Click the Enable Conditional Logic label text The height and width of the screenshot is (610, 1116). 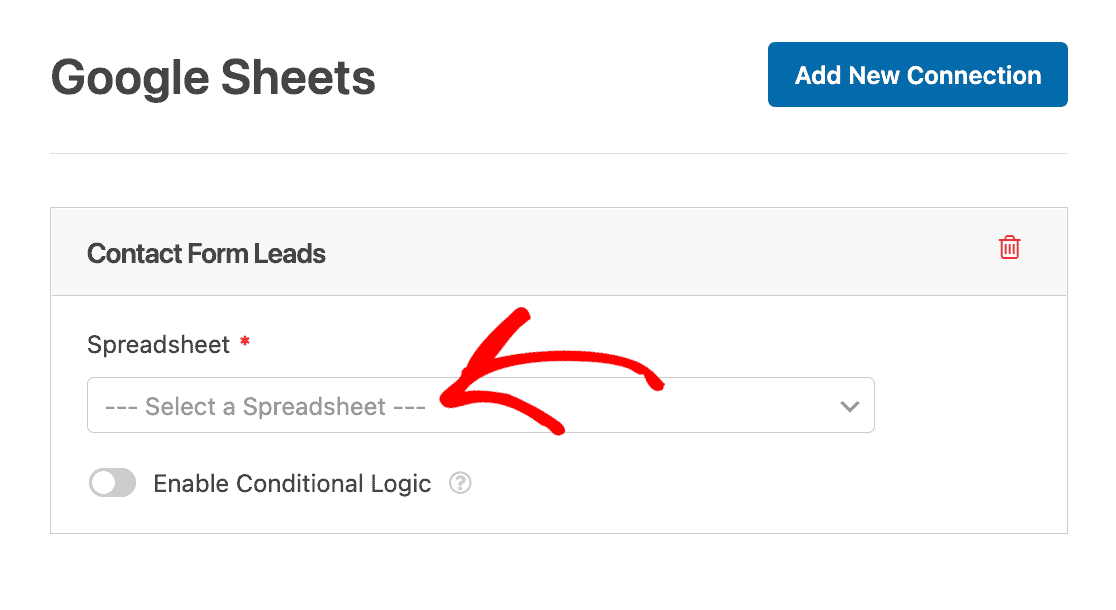coord(292,483)
